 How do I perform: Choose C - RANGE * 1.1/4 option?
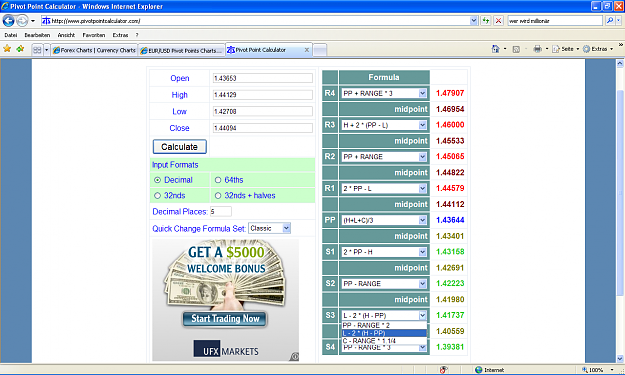384,341
